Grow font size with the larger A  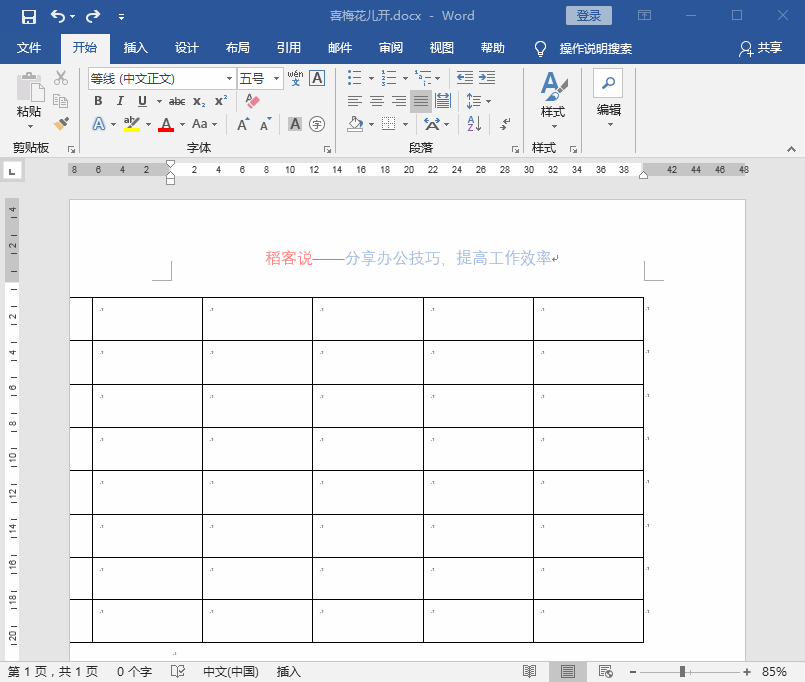243,124
